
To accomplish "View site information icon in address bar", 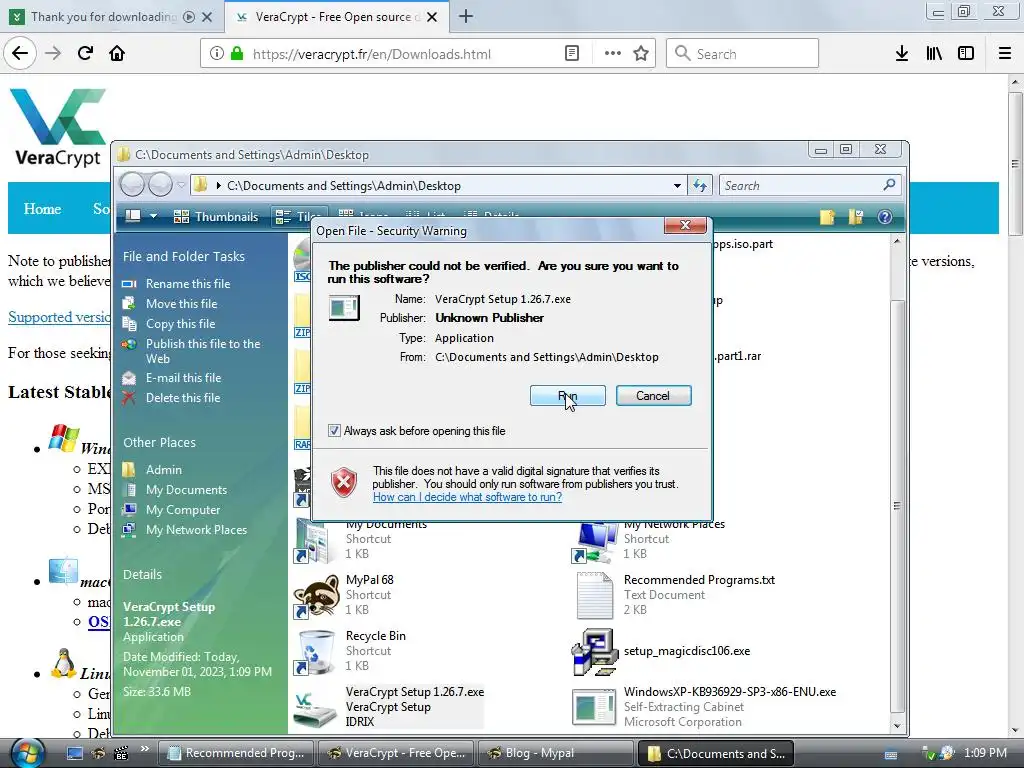I will click(x=216, y=54).
